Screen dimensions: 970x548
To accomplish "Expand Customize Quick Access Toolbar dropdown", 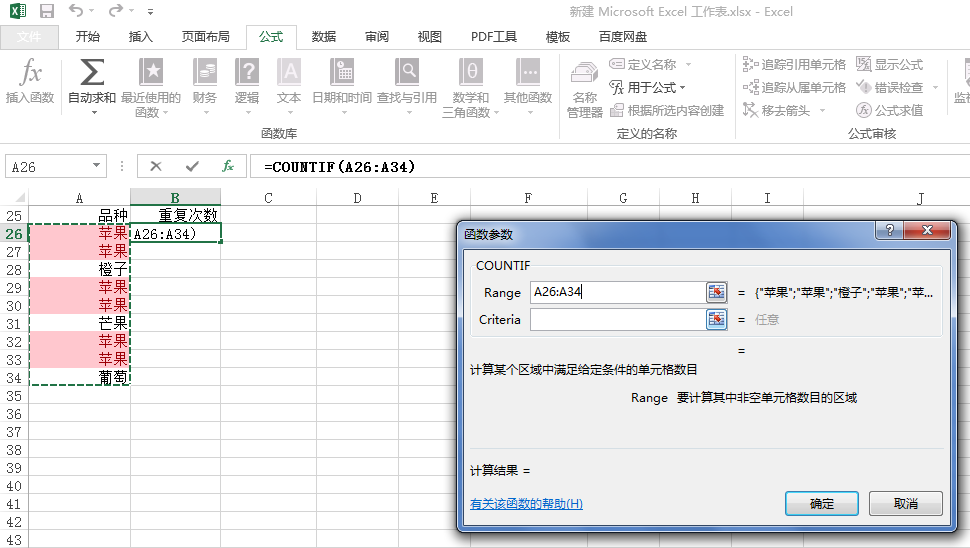I will point(150,12).
